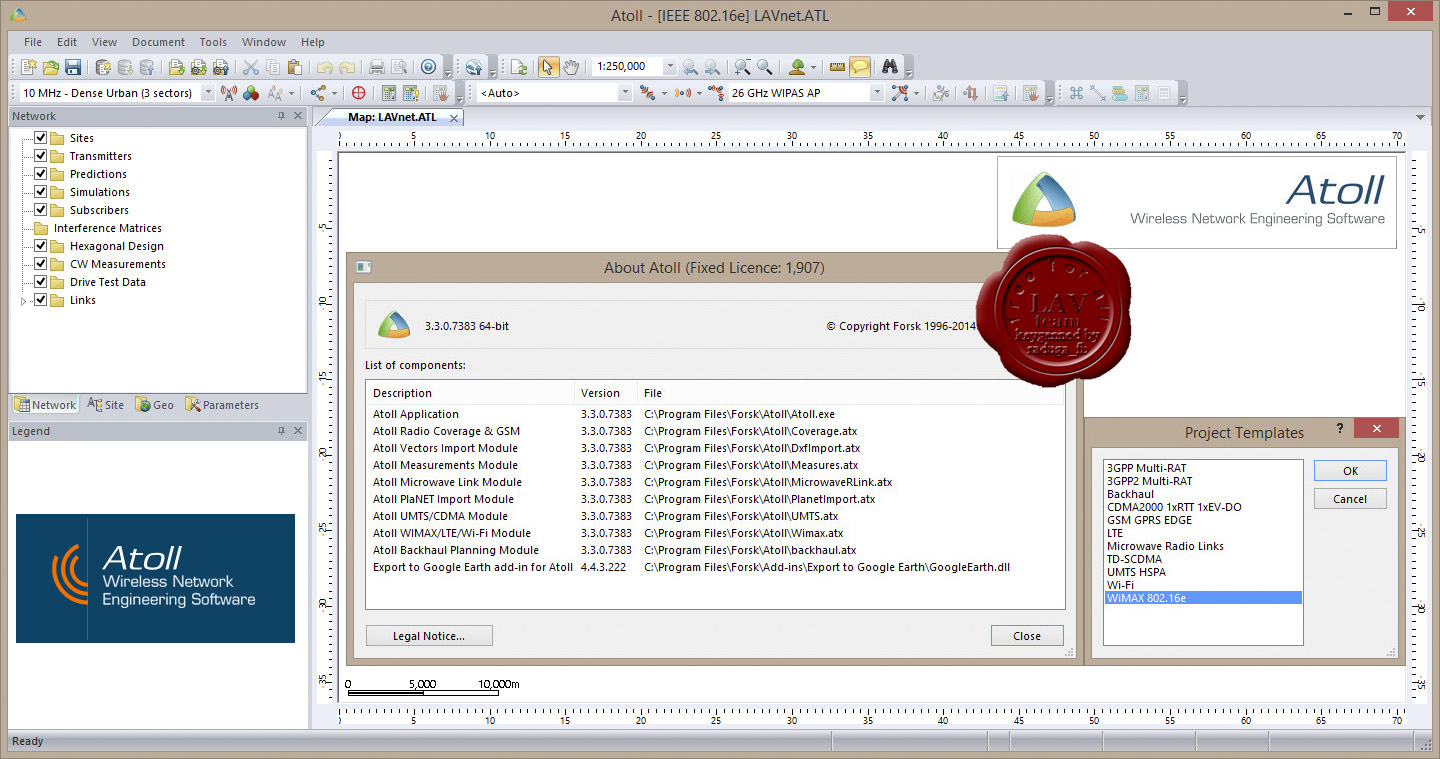
Task: Open the share-nodes icon dropdown arrow
Action: pos(334,93)
